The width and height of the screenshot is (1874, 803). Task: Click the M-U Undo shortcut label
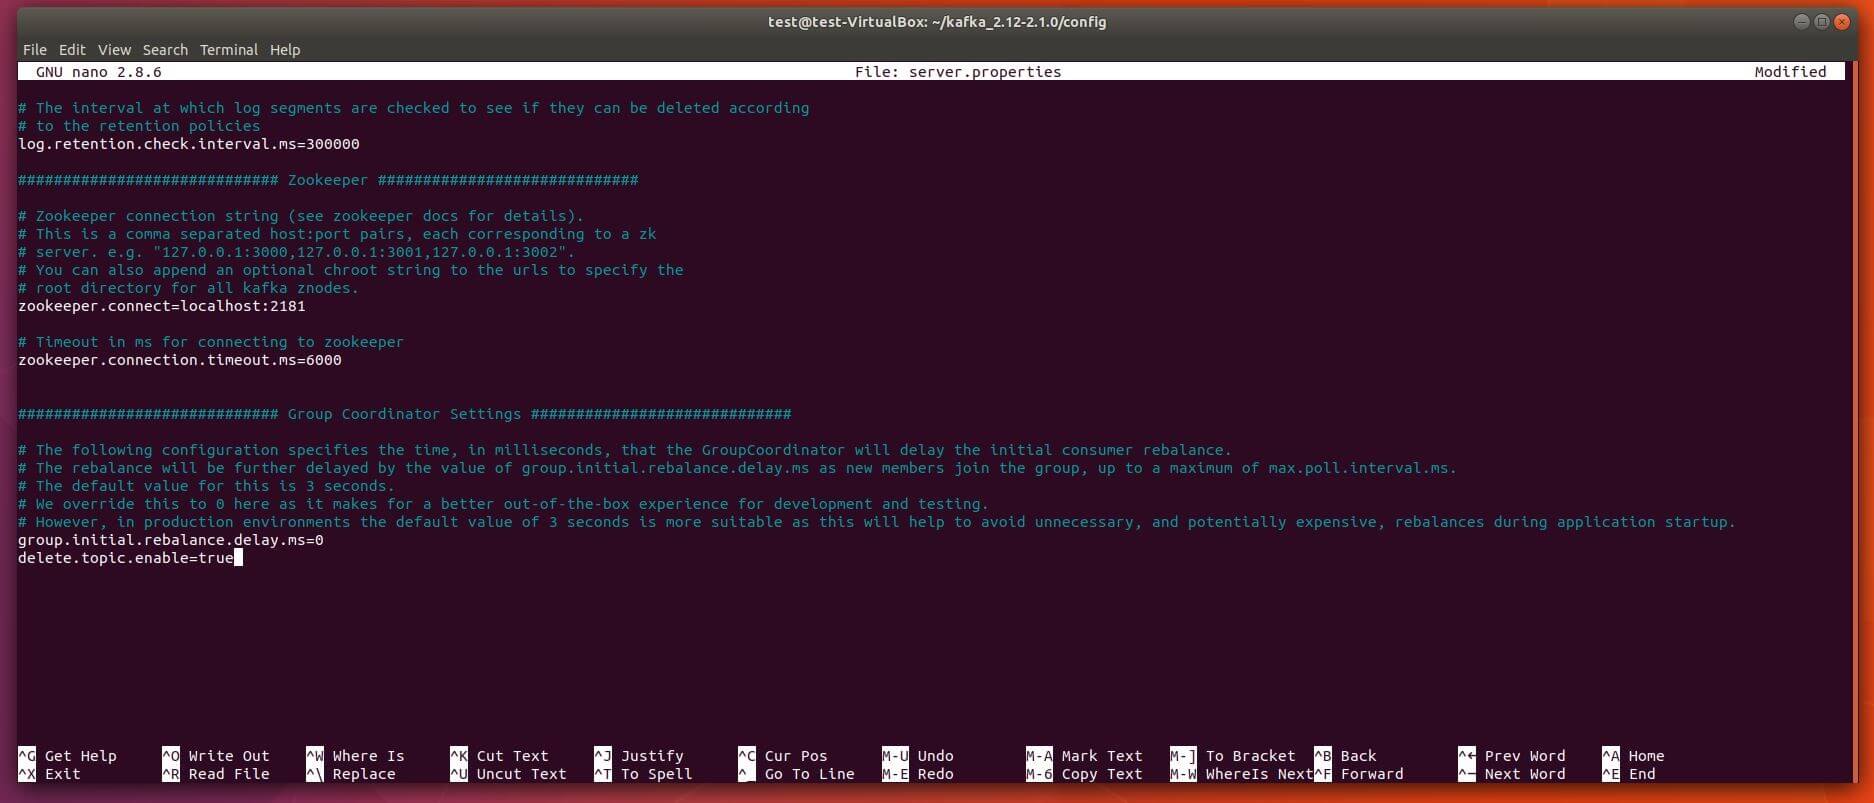[918, 756]
